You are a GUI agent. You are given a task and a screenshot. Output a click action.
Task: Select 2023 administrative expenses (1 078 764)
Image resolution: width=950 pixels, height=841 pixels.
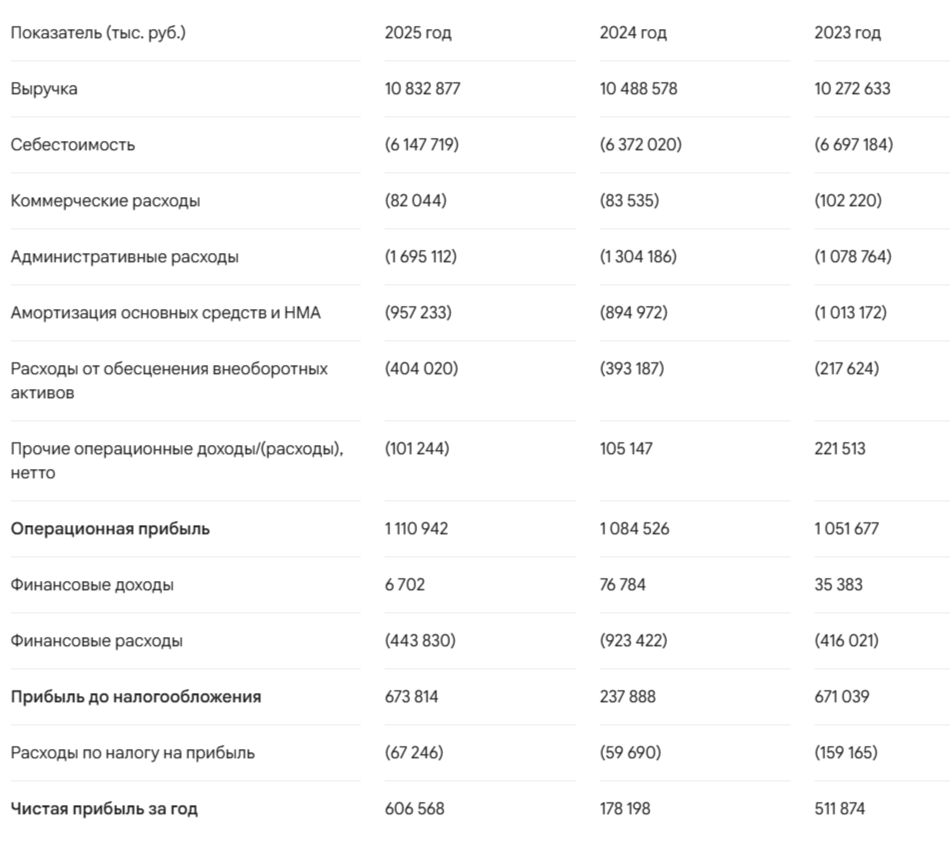(853, 257)
